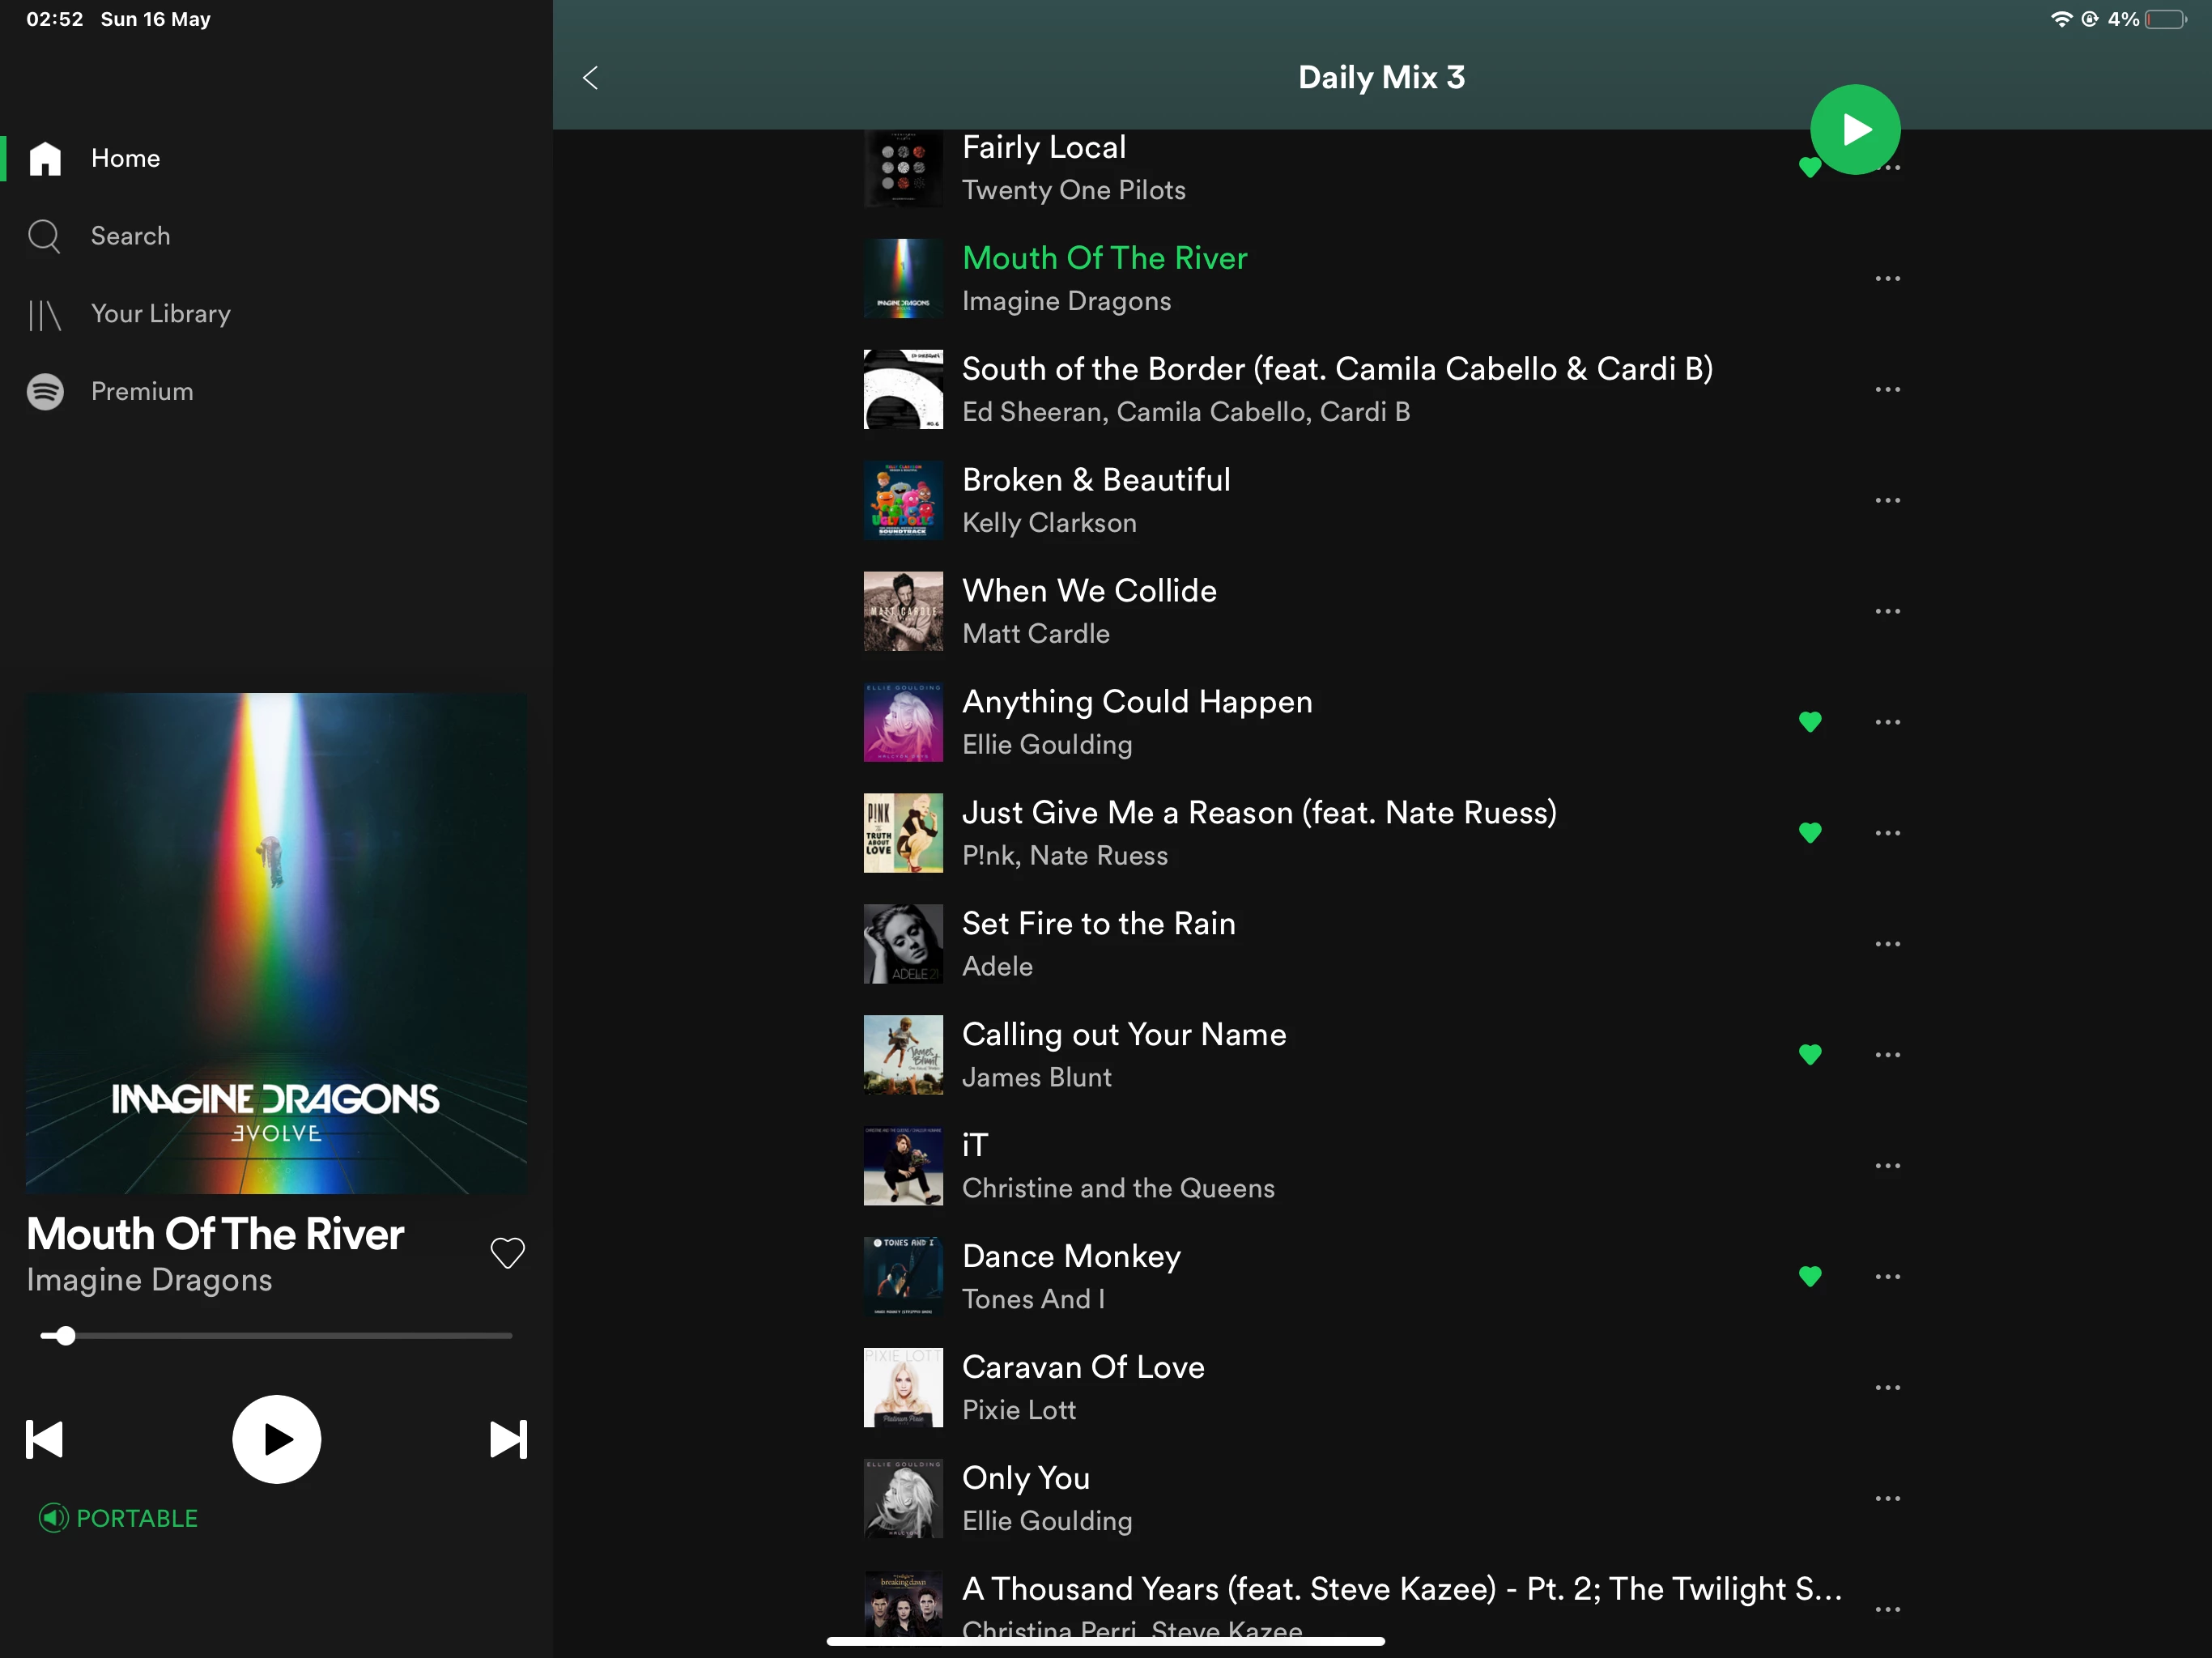
Task: Like Mouth Of The River with heart outline
Action: (507, 1252)
